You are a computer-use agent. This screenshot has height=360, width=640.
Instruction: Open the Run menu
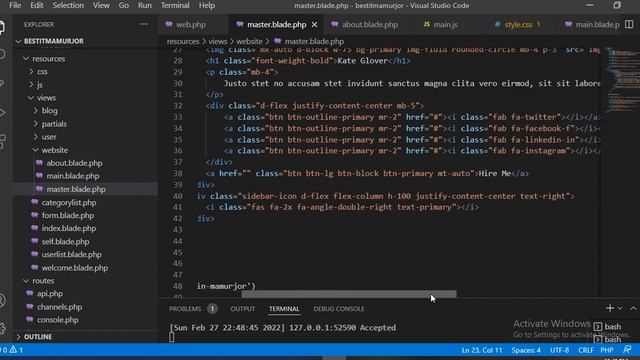pos(144,5)
